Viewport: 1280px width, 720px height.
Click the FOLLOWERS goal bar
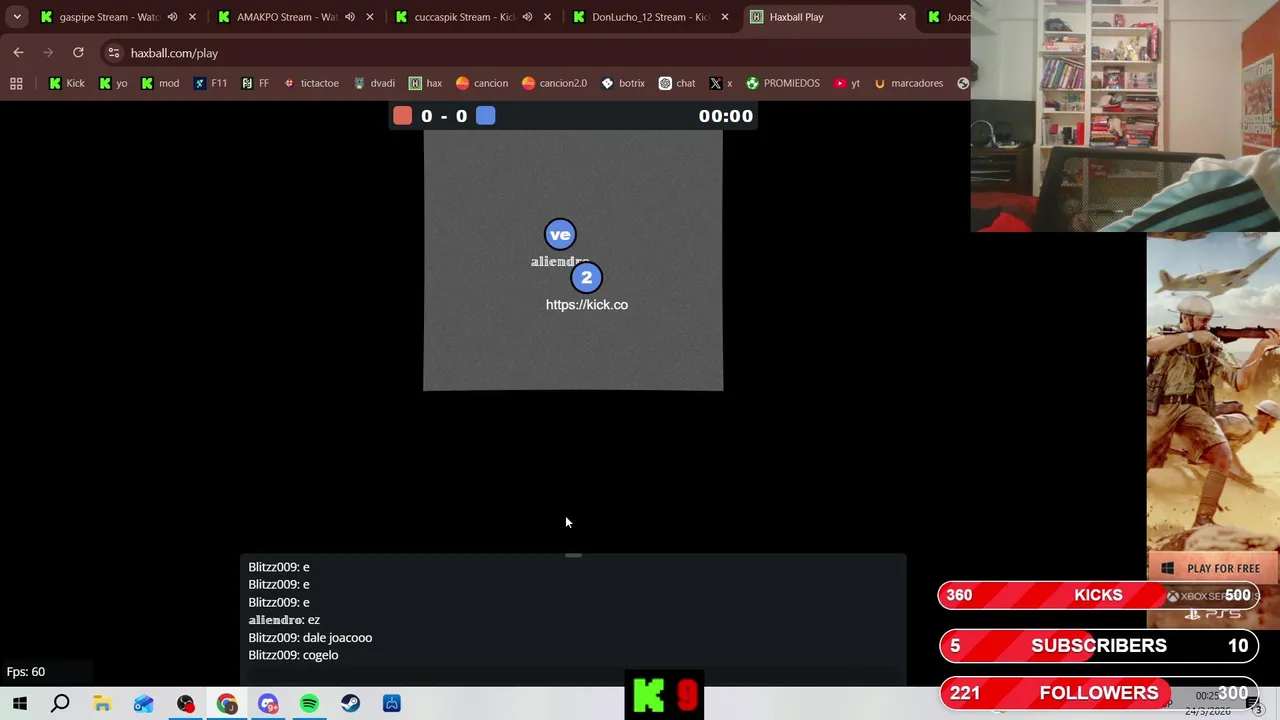(x=1098, y=693)
